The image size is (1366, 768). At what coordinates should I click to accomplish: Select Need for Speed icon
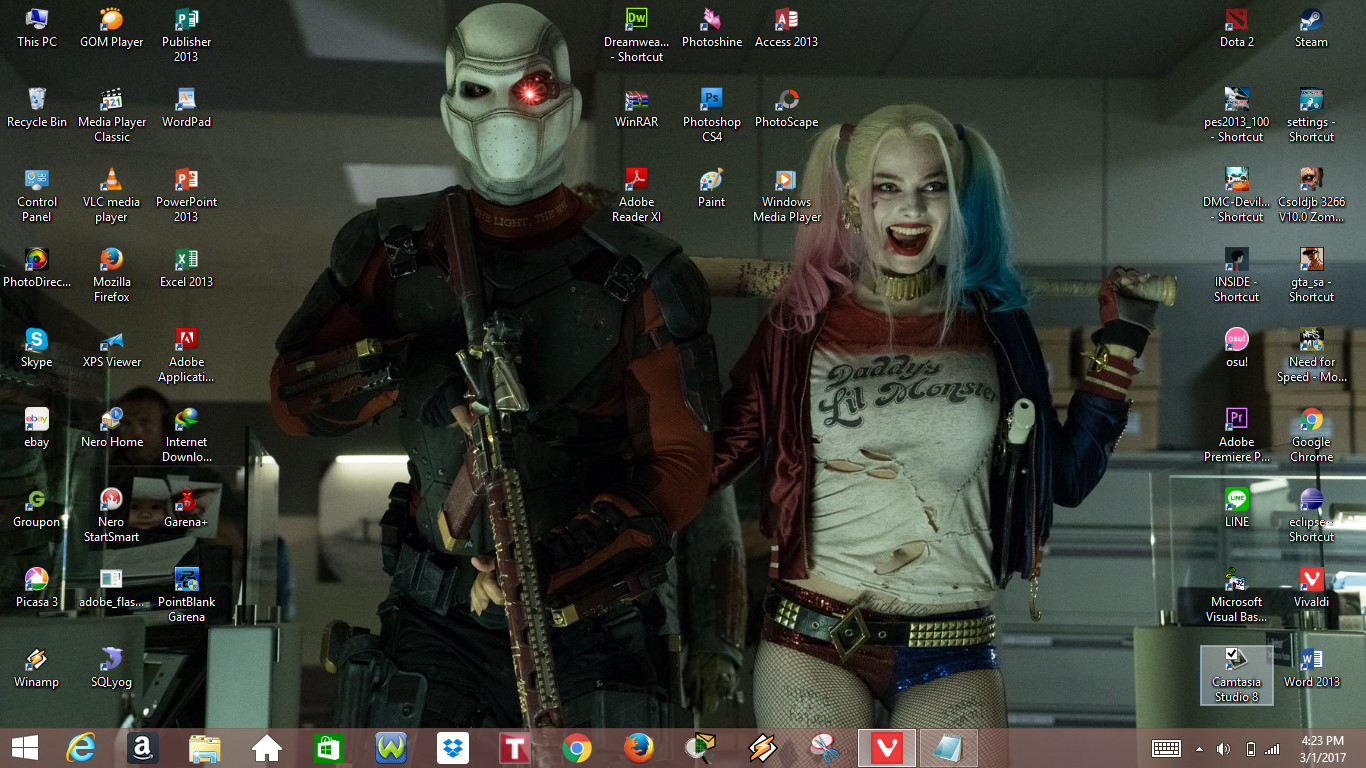[1312, 355]
